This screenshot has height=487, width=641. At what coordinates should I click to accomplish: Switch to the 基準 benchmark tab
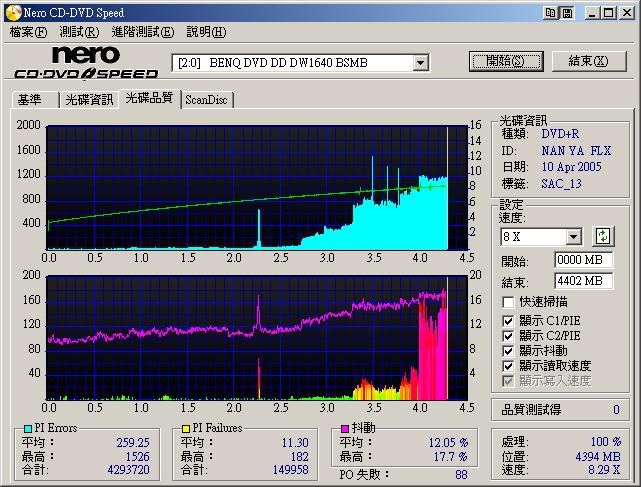(35, 100)
